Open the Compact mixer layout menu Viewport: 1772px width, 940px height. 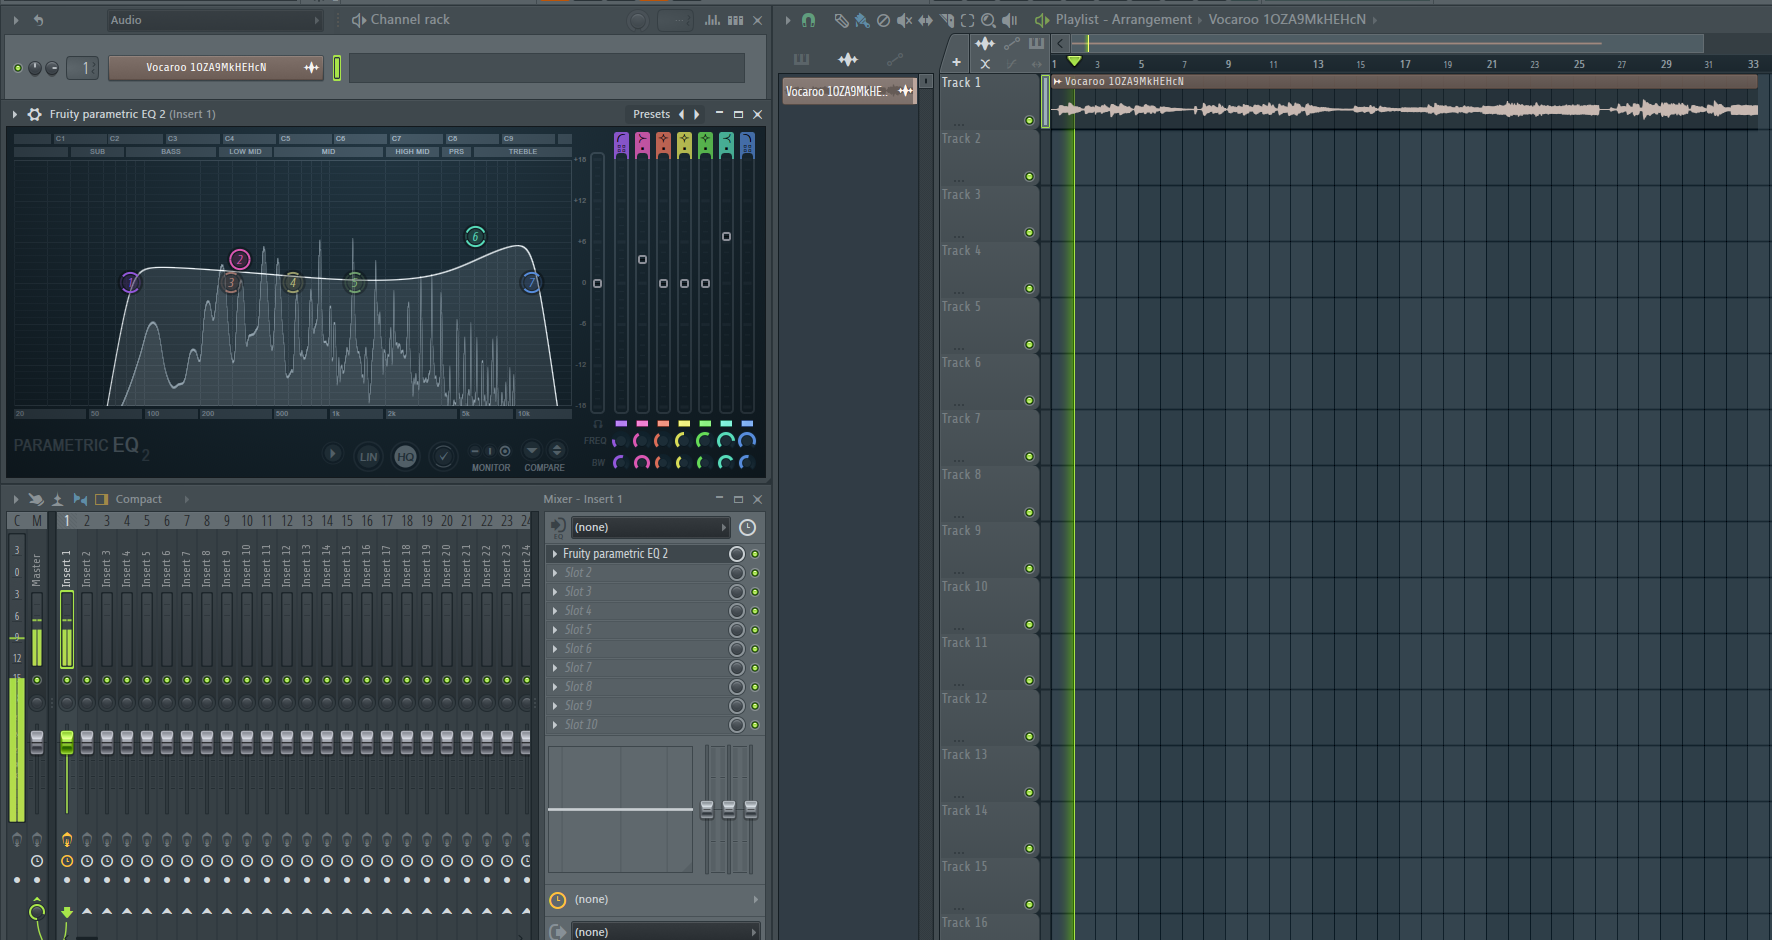click(x=138, y=499)
